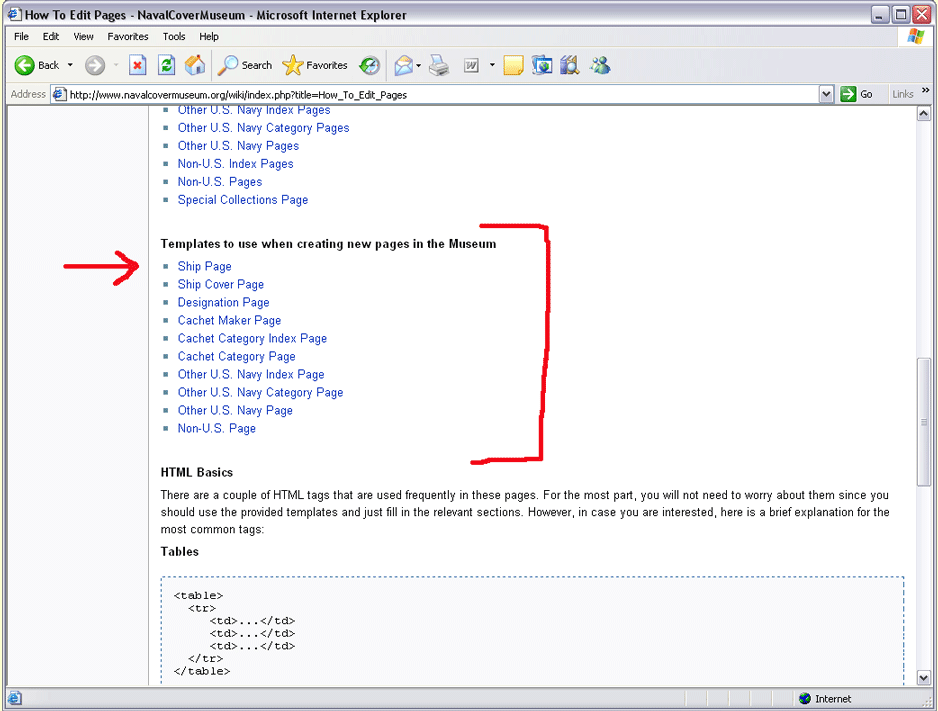Click the Print toolbar icon
The image size is (938, 711).
[x=439, y=65]
